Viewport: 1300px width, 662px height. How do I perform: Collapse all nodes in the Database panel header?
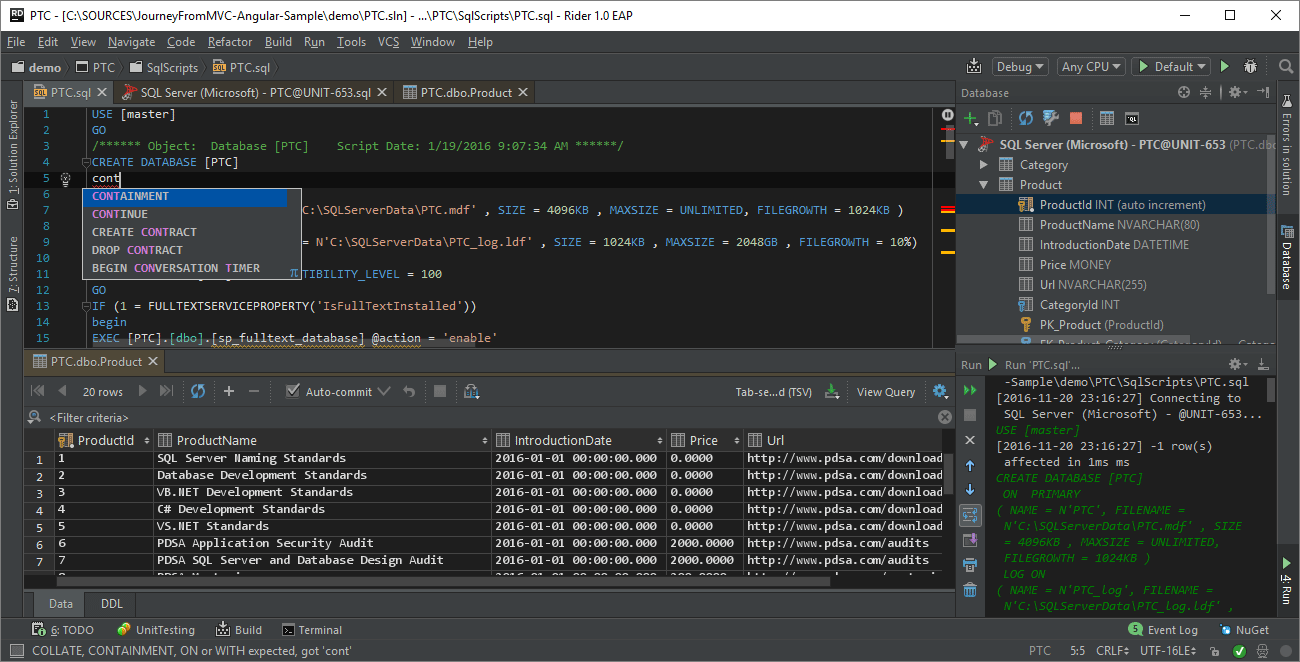pos(1205,92)
